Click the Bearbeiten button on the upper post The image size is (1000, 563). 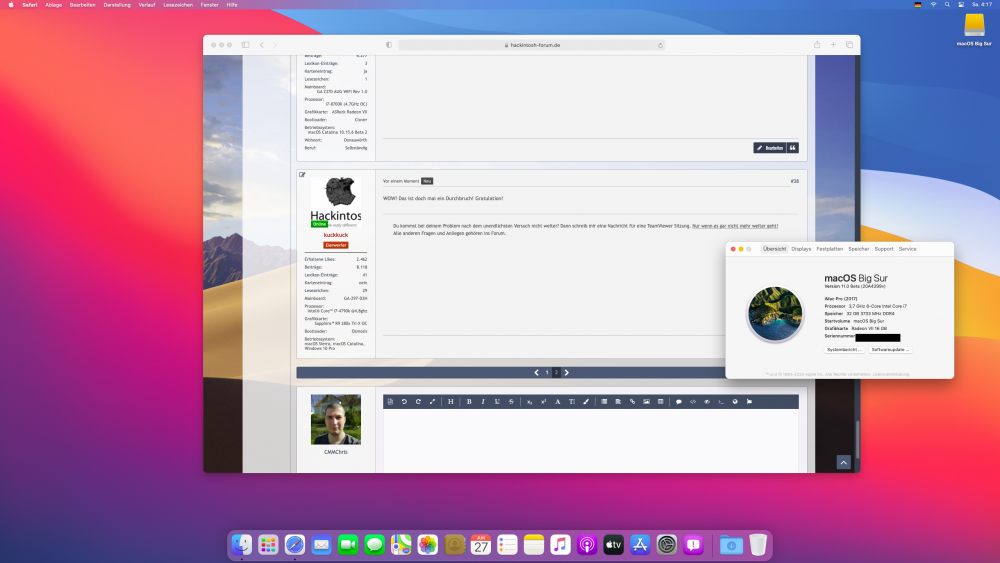click(770, 148)
